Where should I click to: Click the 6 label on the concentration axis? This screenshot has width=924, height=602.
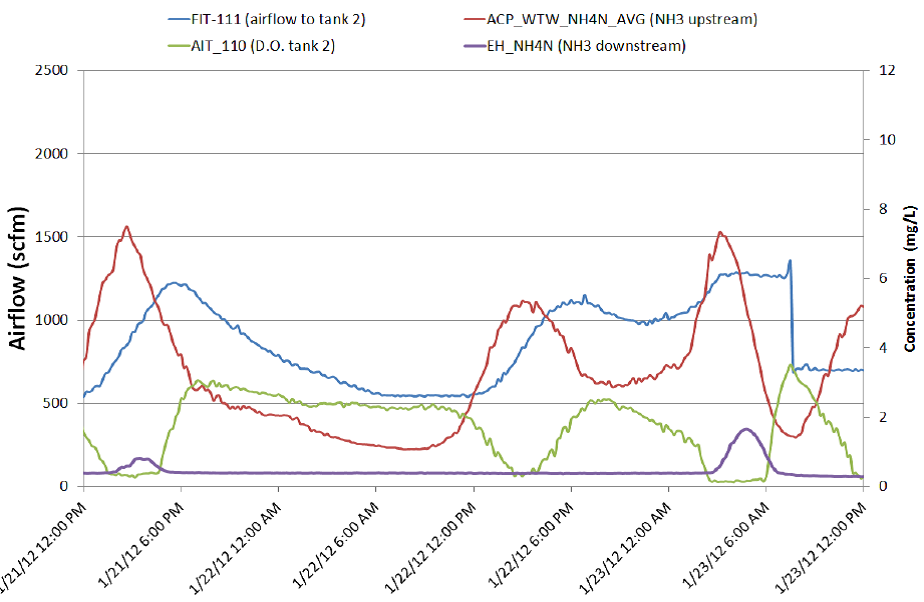pos(883,278)
